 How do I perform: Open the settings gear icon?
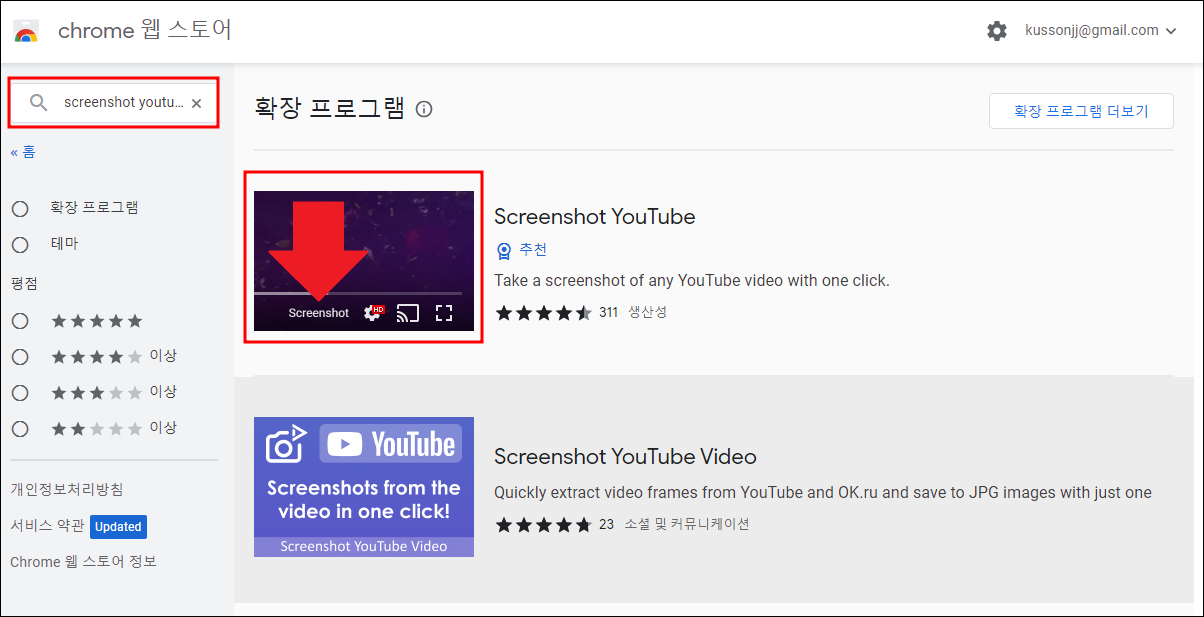(x=997, y=31)
